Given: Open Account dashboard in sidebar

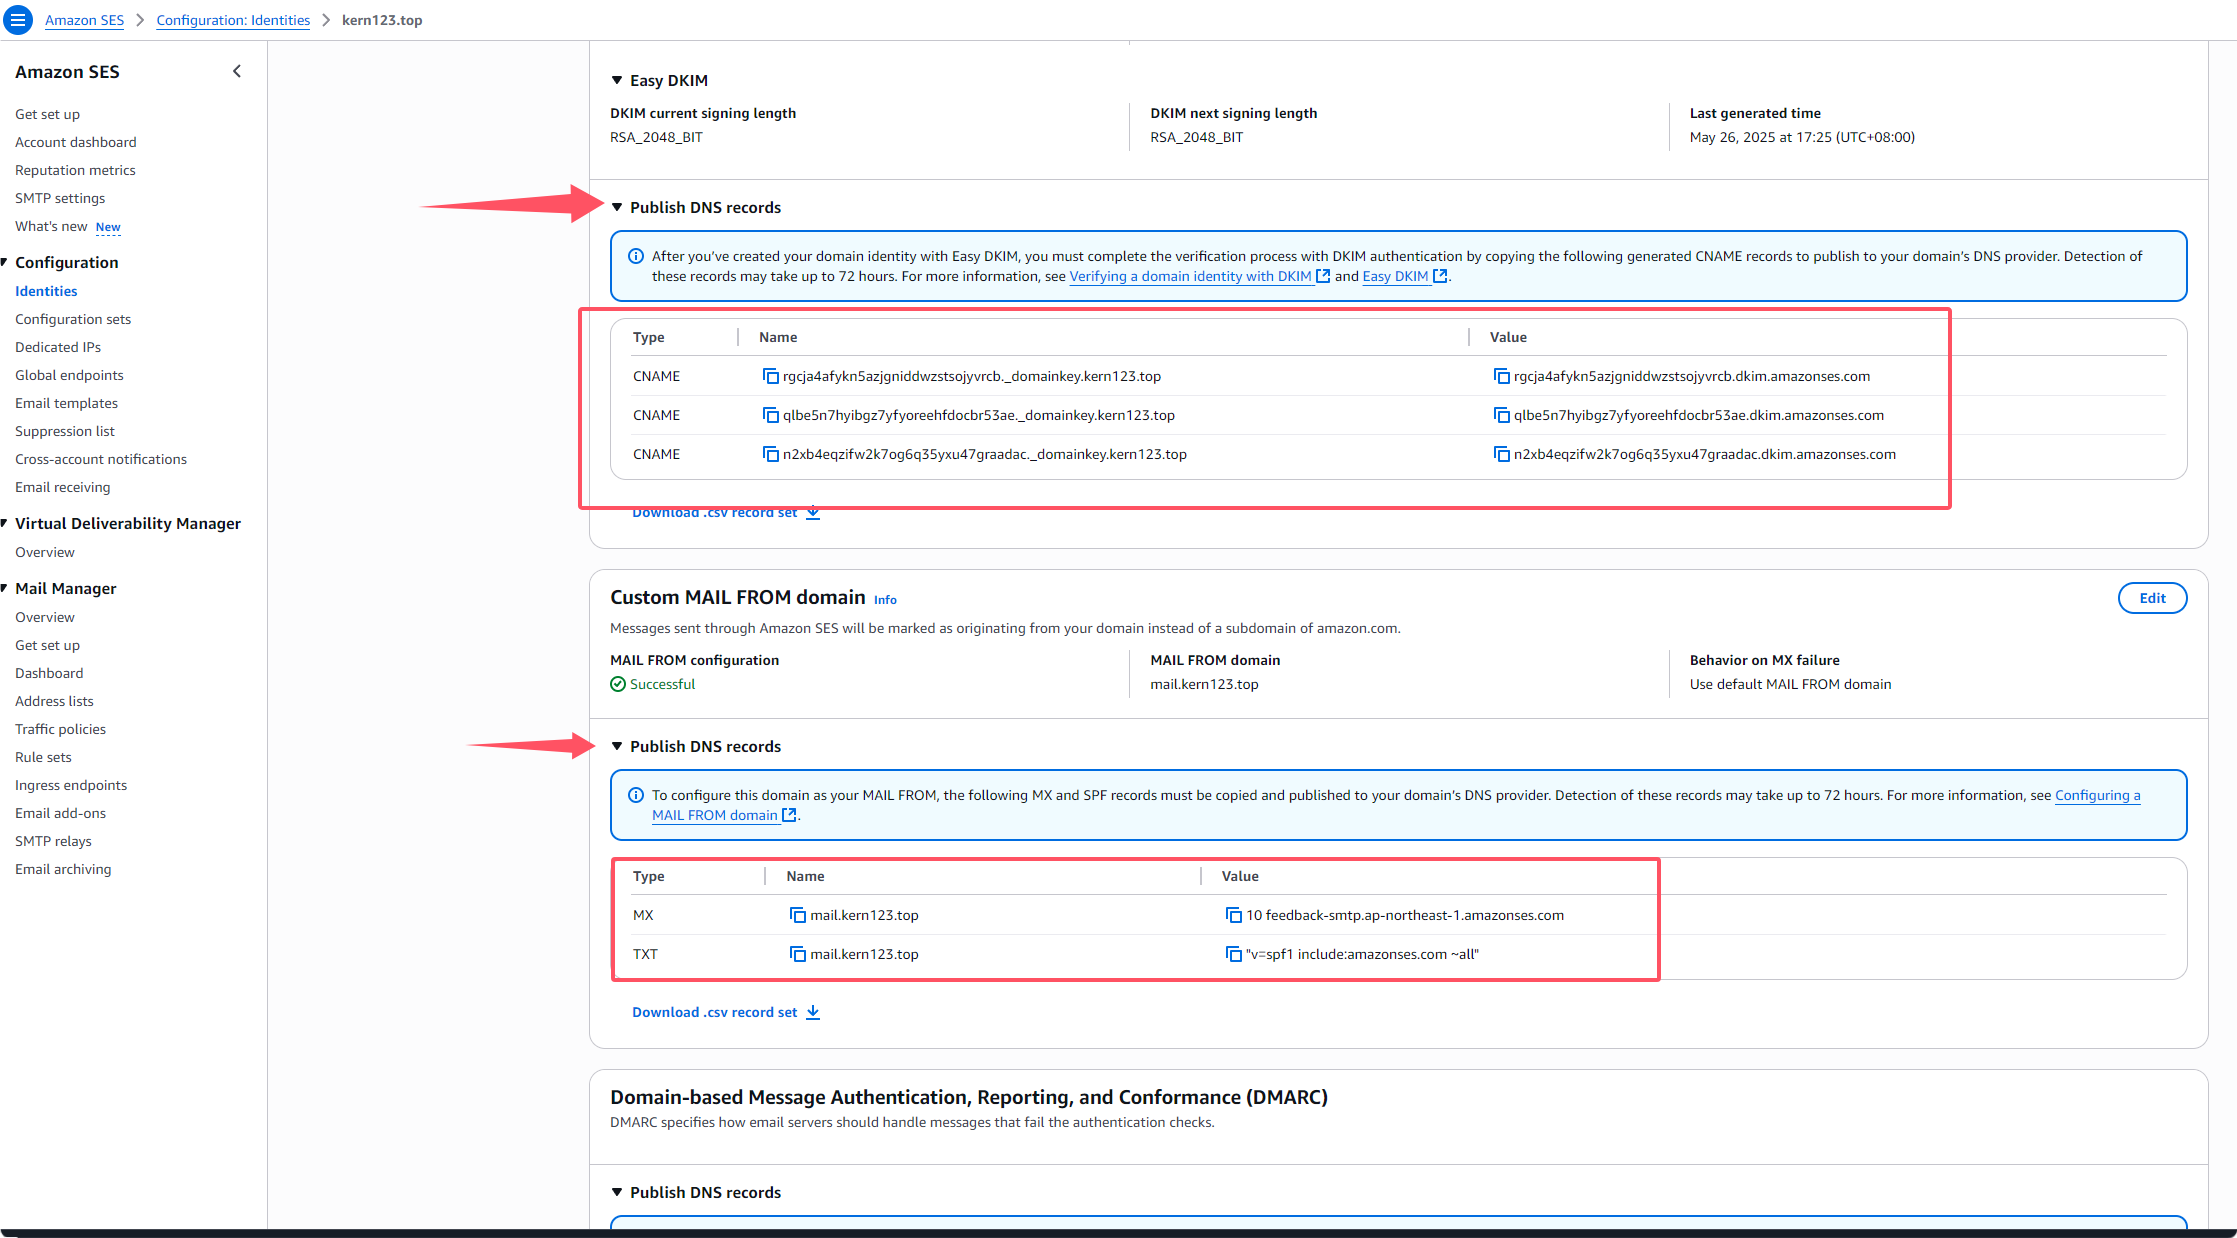Looking at the screenshot, I should (75, 142).
